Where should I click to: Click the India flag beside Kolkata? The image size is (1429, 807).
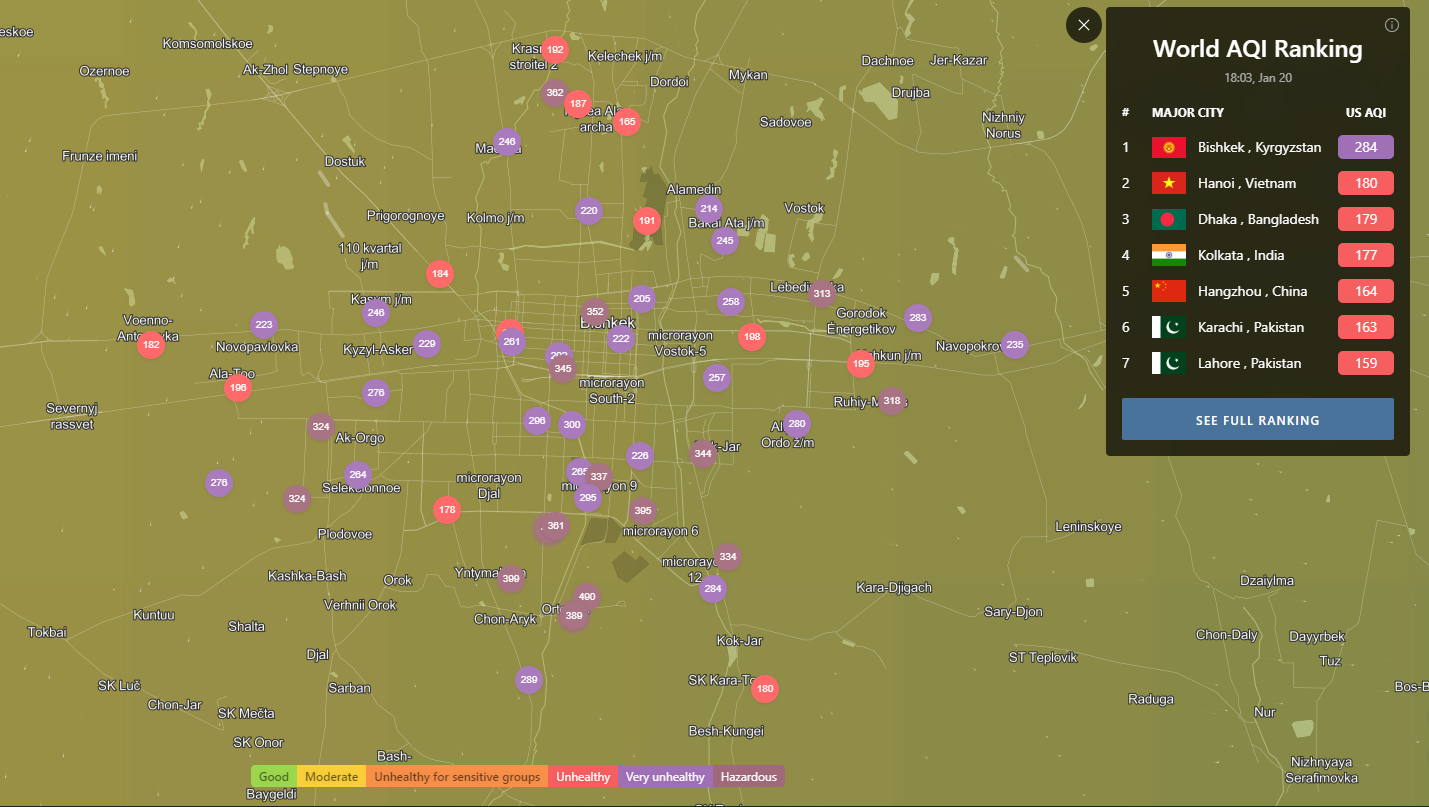pyautogui.click(x=1168, y=256)
